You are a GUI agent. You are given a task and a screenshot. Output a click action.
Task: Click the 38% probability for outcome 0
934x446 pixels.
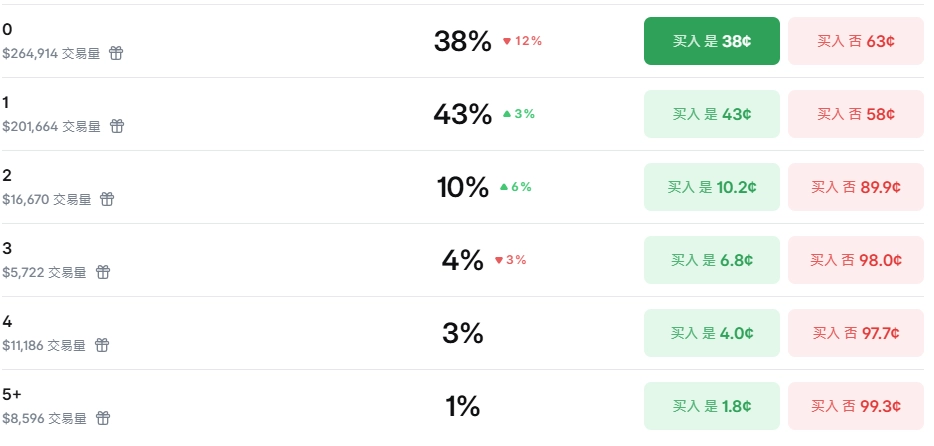click(x=462, y=41)
